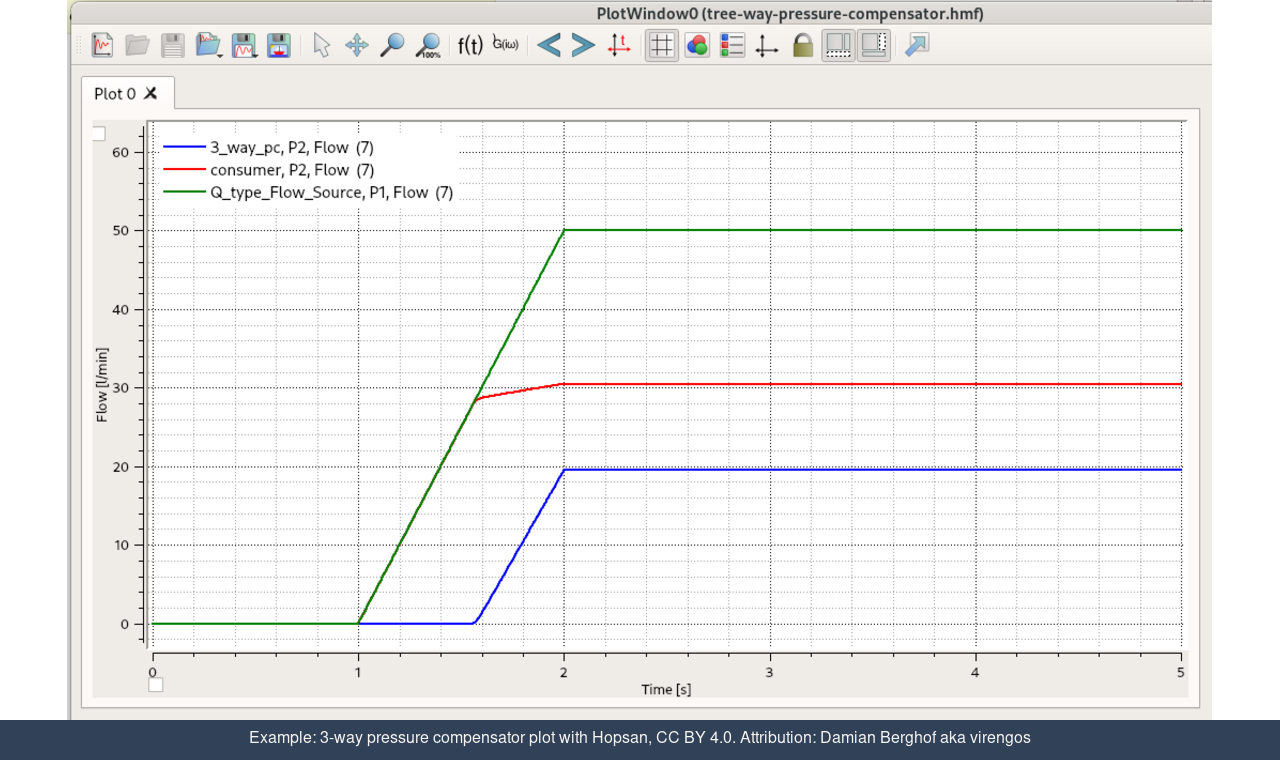Screen dimensions: 1280x760
Task: Go to next generation arrow
Action: 583,45
